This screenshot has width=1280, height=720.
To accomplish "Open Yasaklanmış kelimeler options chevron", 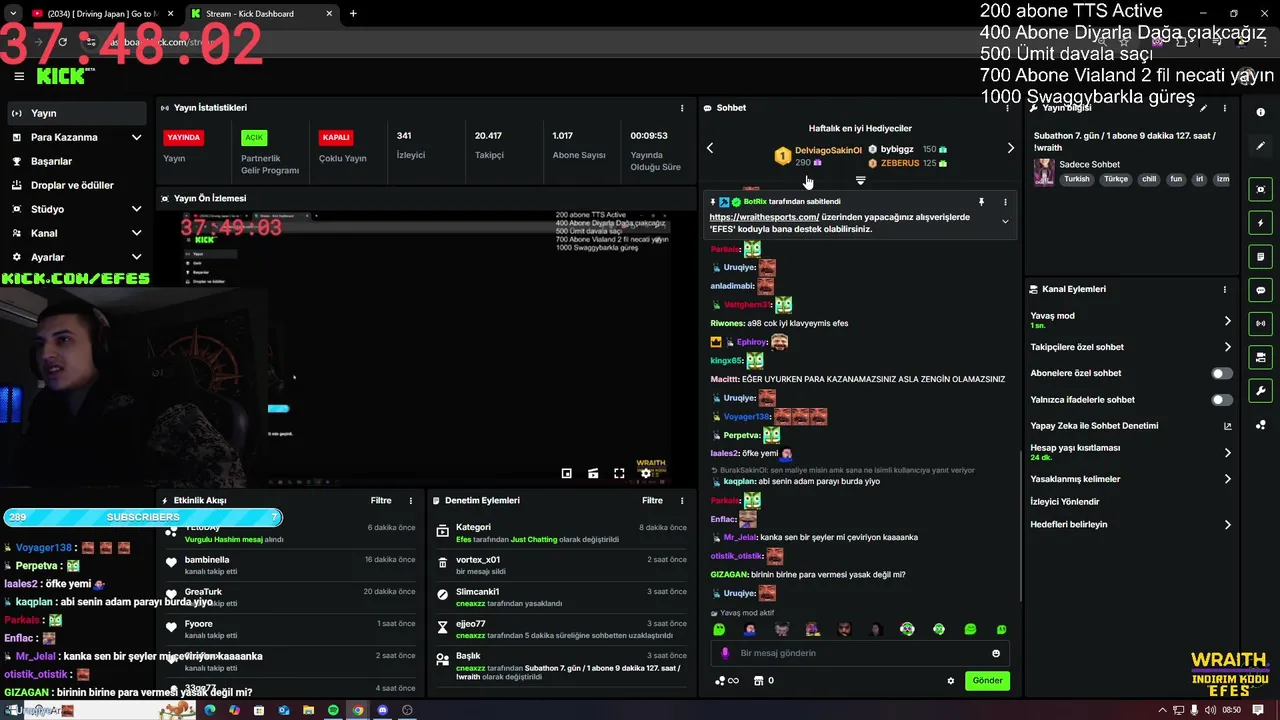I will coord(1227,479).
